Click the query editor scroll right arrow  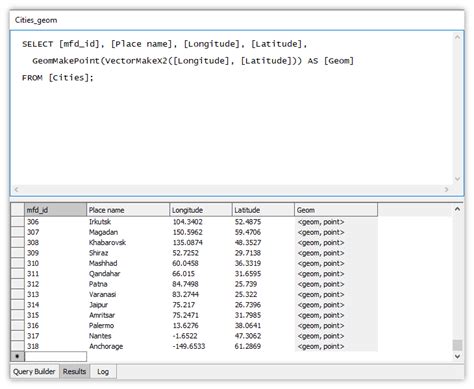[447, 189]
